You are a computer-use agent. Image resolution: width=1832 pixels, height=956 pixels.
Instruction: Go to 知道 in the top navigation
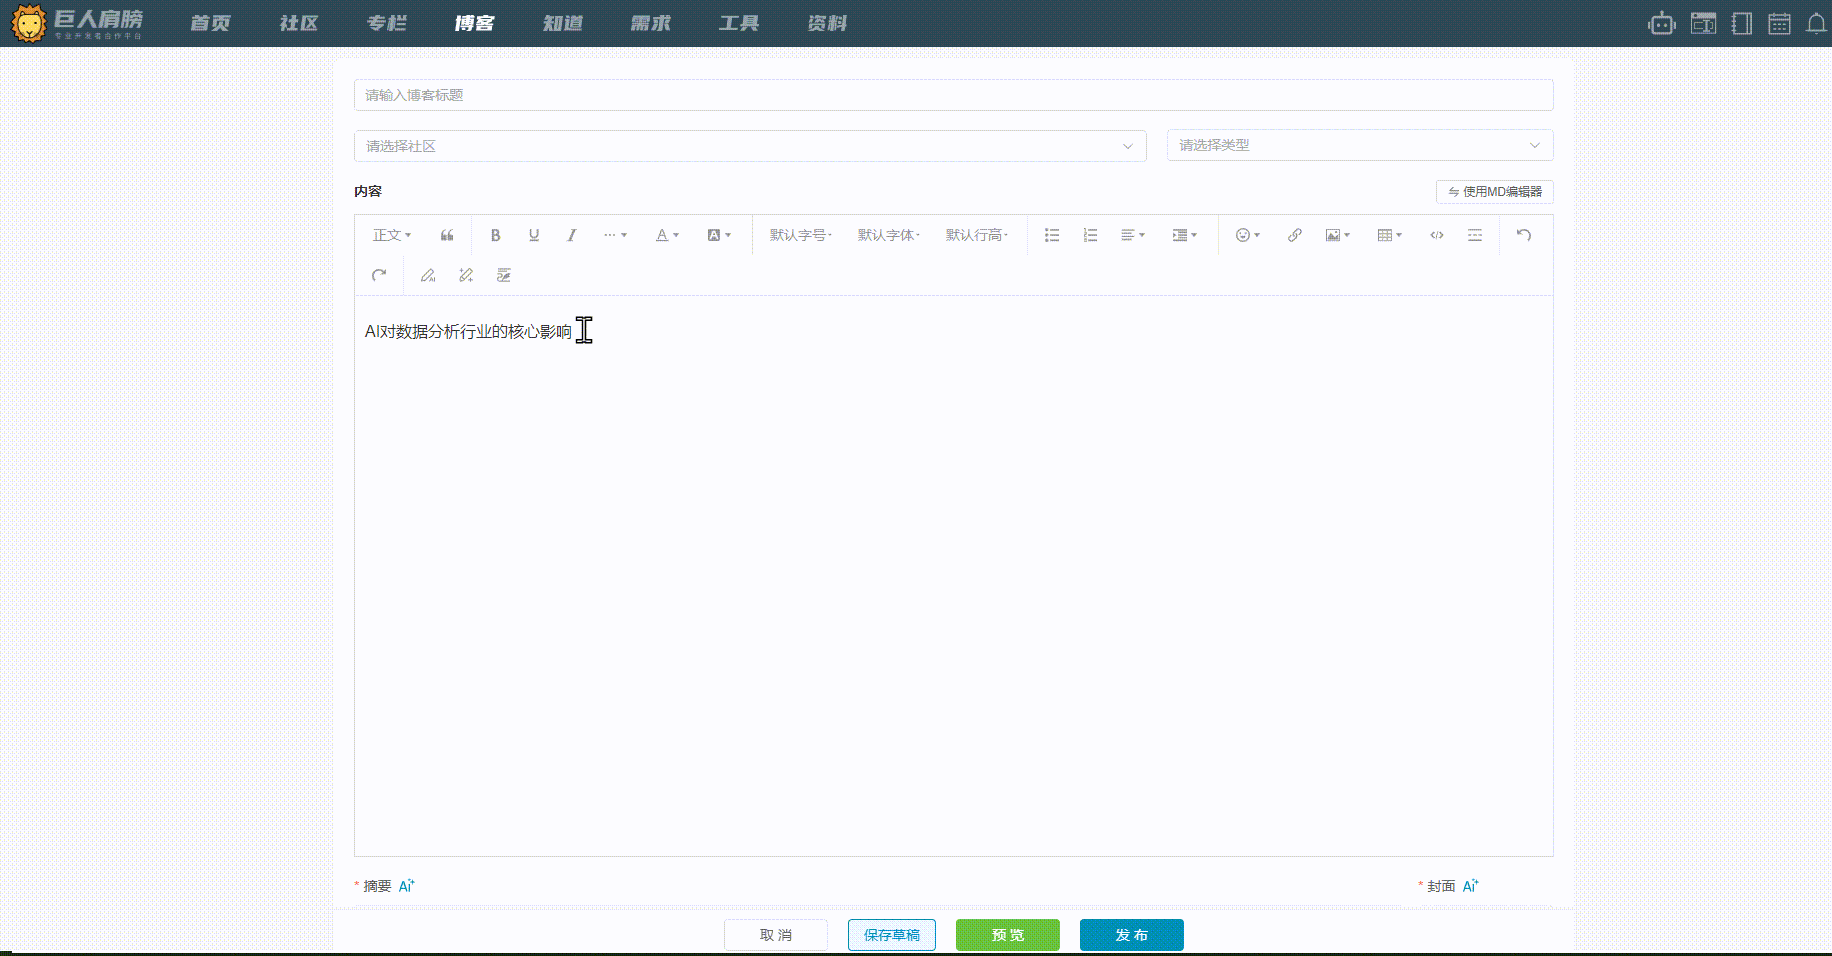pyautogui.click(x=562, y=23)
